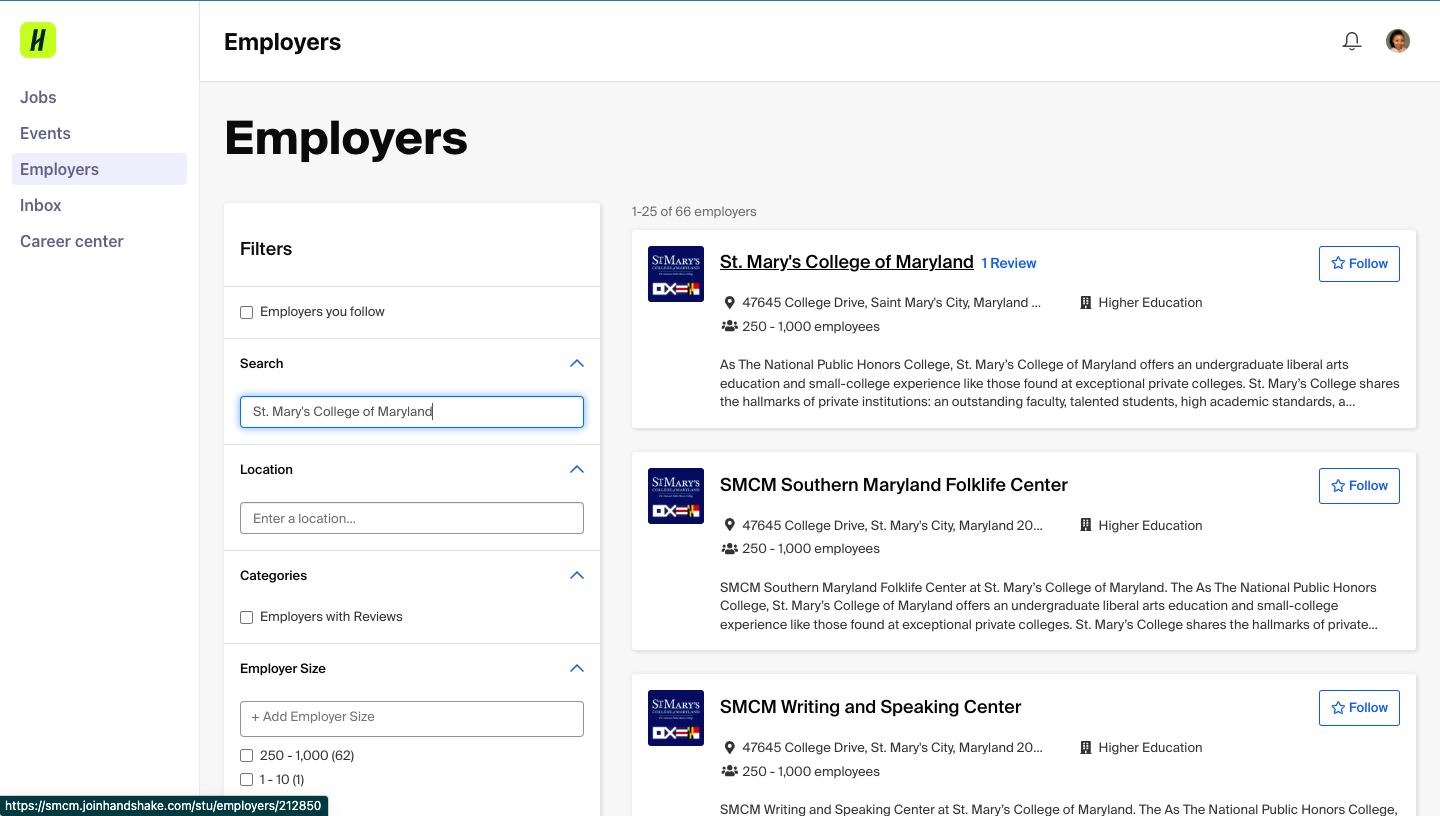This screenshot has width=1440, height=816.
Task: Click building icon on St. Mary's College card
Action: [1086, 302]
